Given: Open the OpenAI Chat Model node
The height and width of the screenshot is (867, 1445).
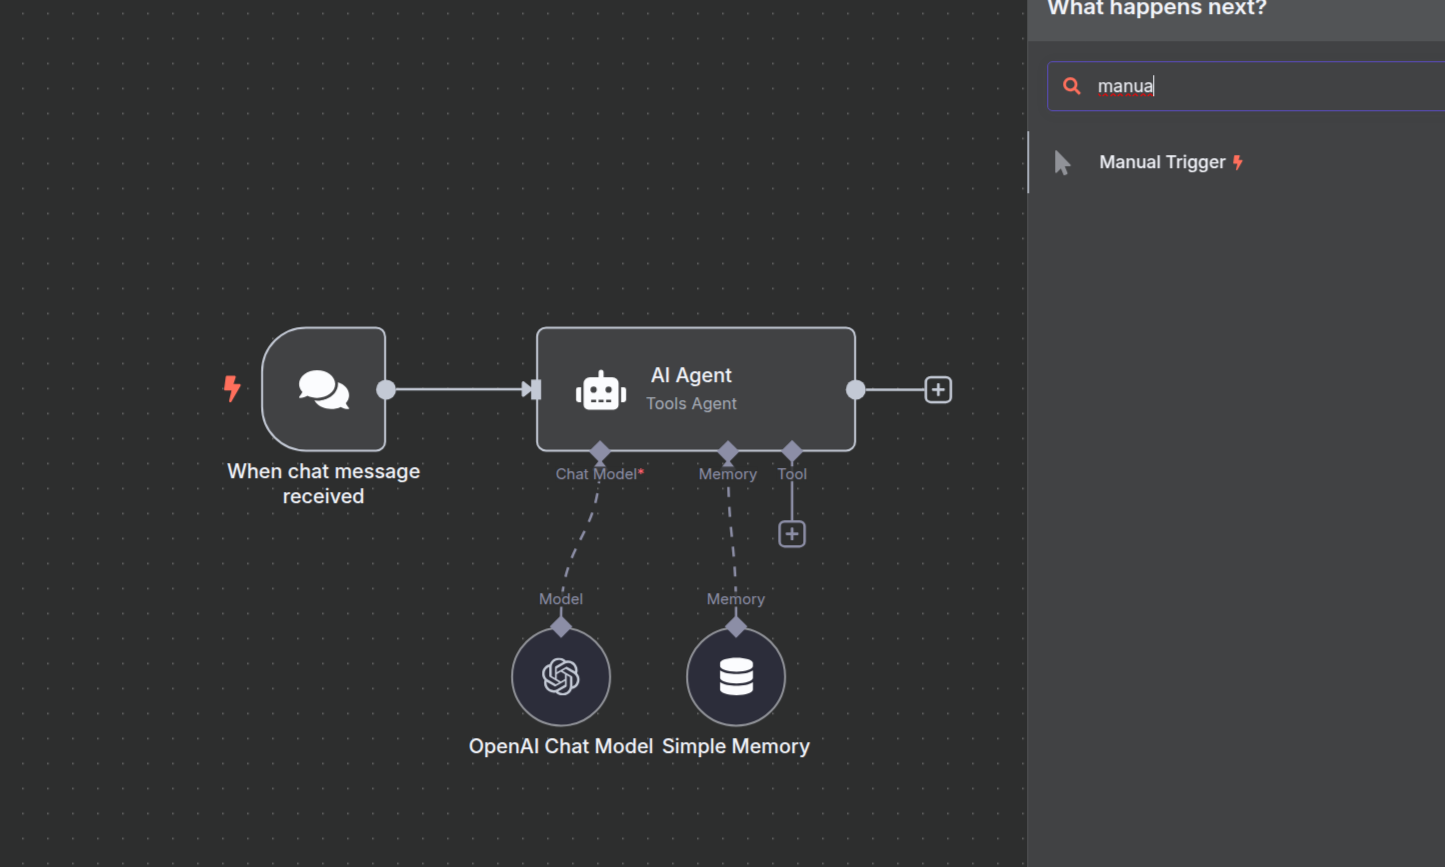Looking at the screenshot, I should [561, 677].
